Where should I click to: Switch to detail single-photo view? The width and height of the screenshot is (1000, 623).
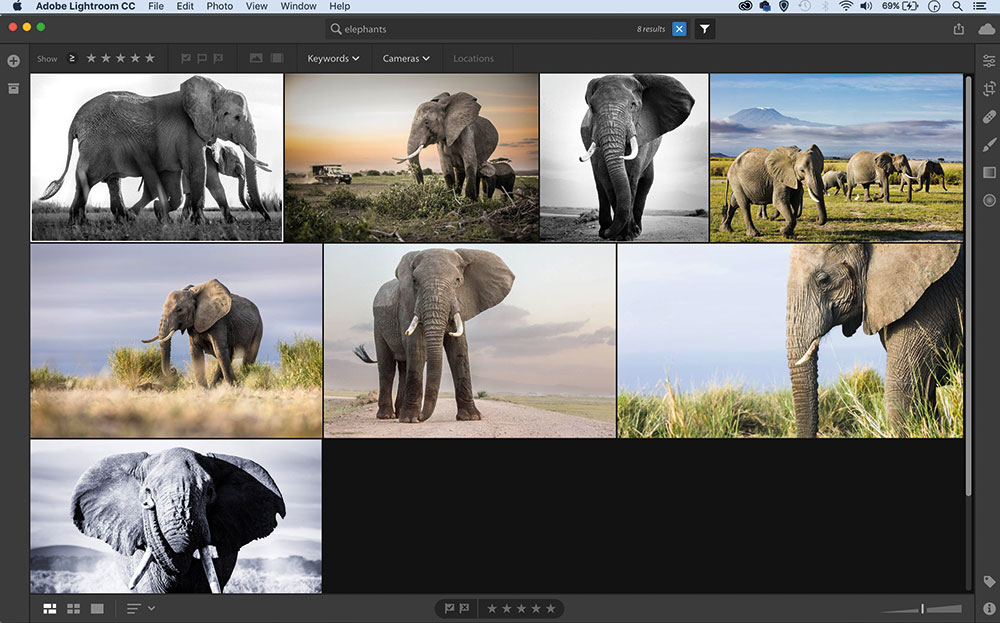(x=97, y=608)
